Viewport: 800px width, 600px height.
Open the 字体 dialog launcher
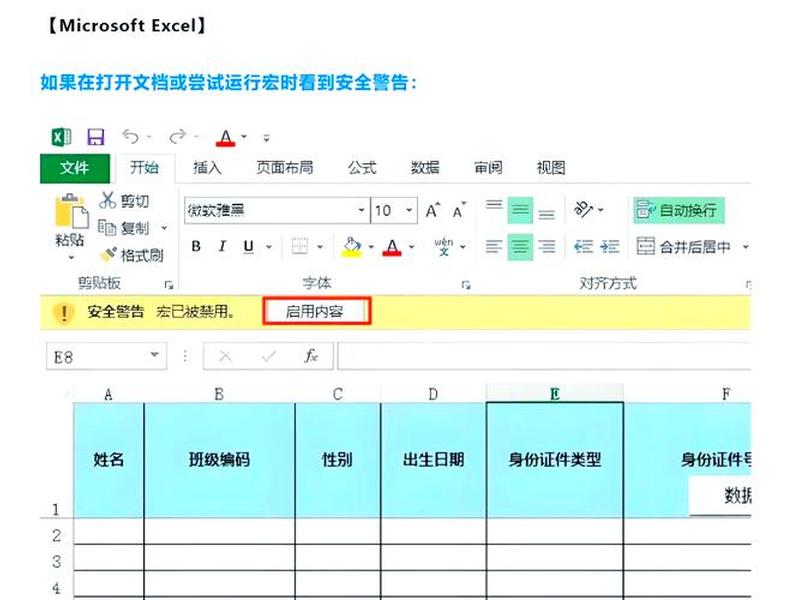(465, 285)
